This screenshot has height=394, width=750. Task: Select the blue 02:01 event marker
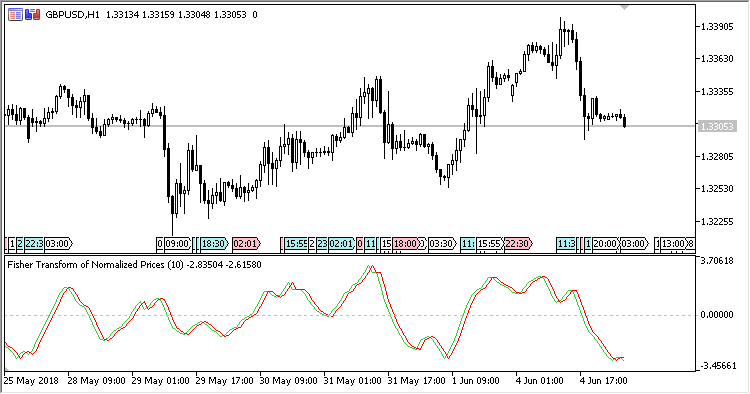point(342,244)
